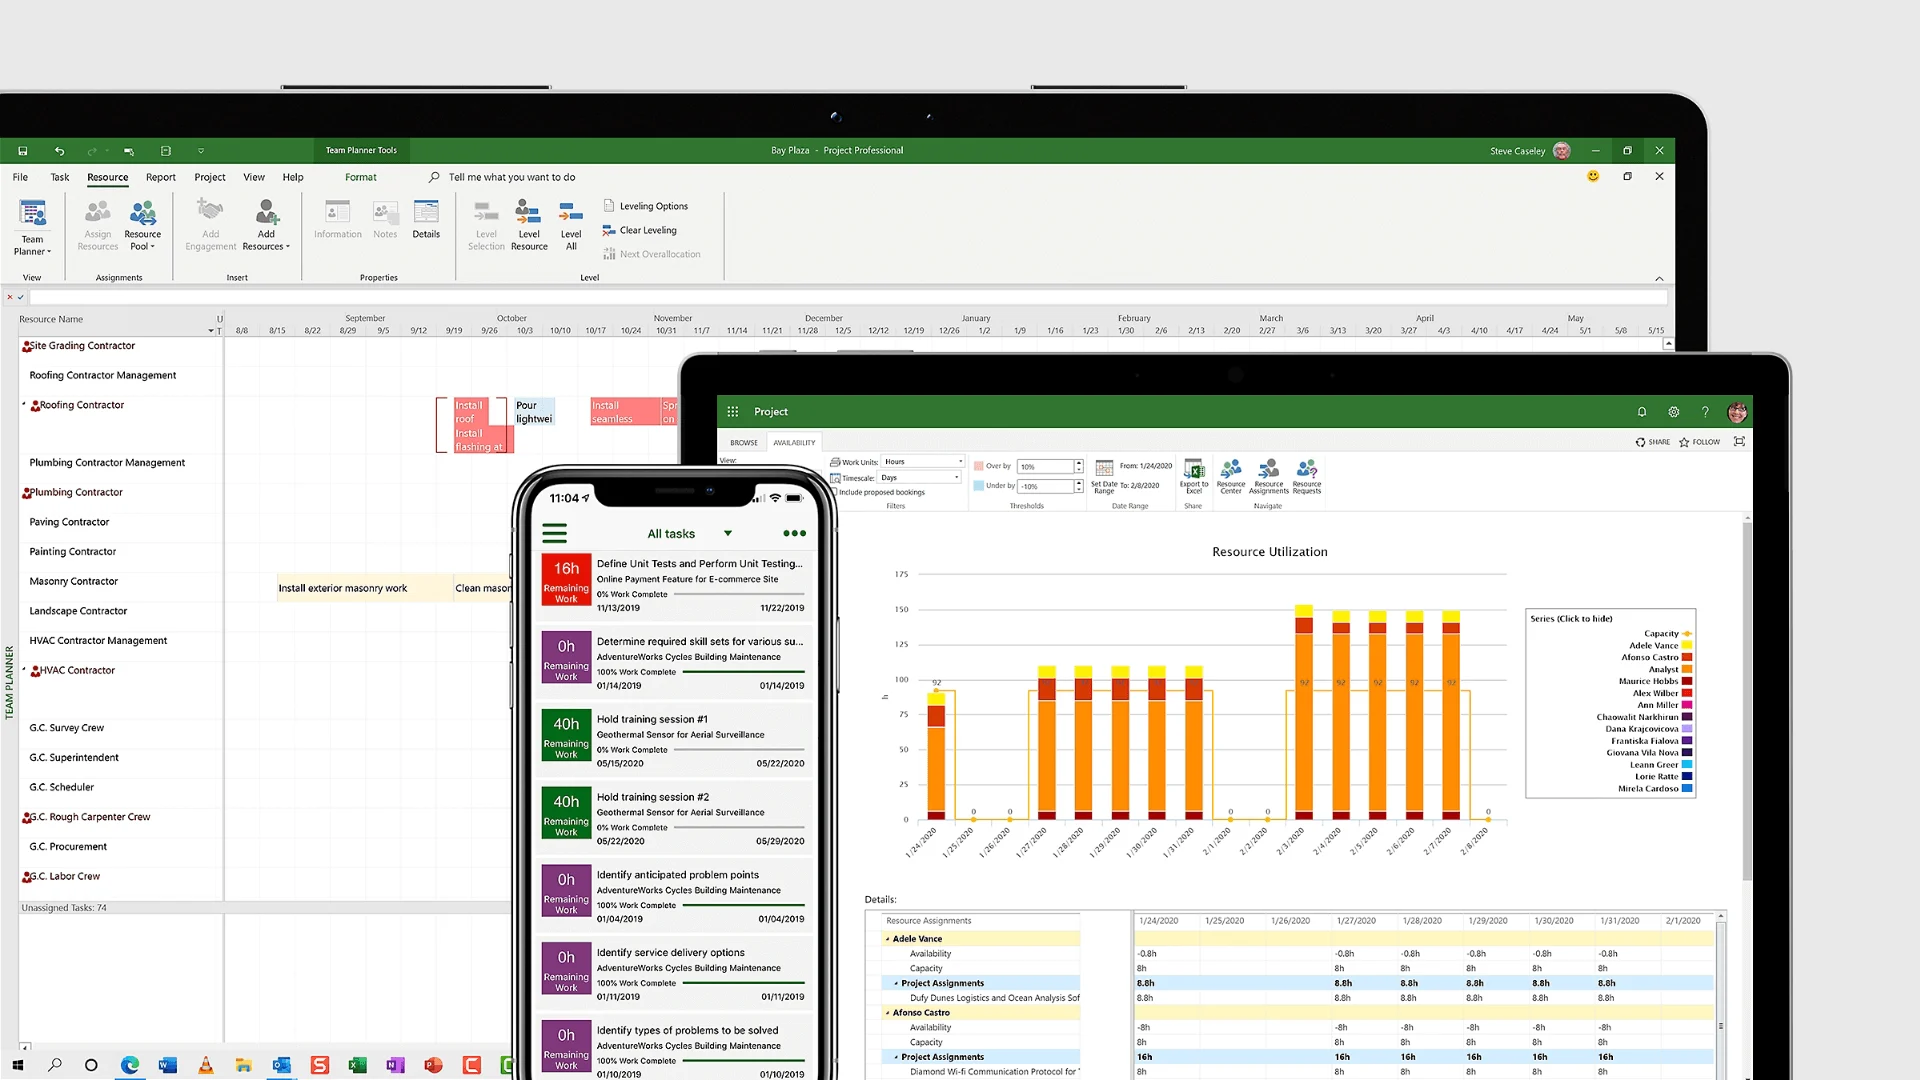The image size is (1920, 1080).
Task: Click SHARE button on tablet
Action: click(1653, 442)
